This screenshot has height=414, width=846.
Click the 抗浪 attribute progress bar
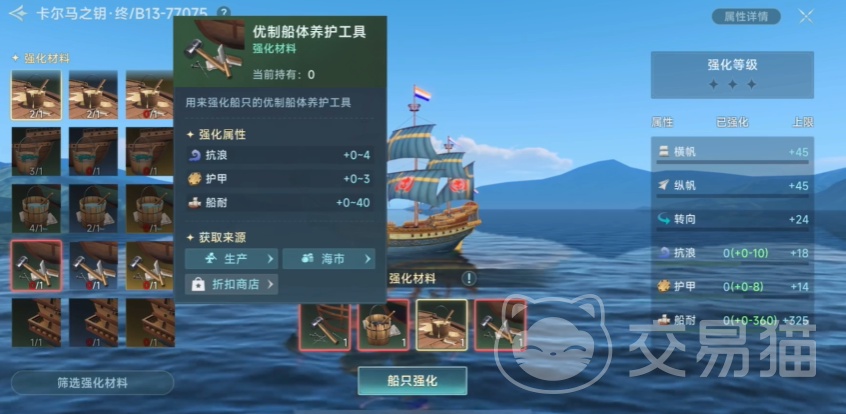coord(732,263)
